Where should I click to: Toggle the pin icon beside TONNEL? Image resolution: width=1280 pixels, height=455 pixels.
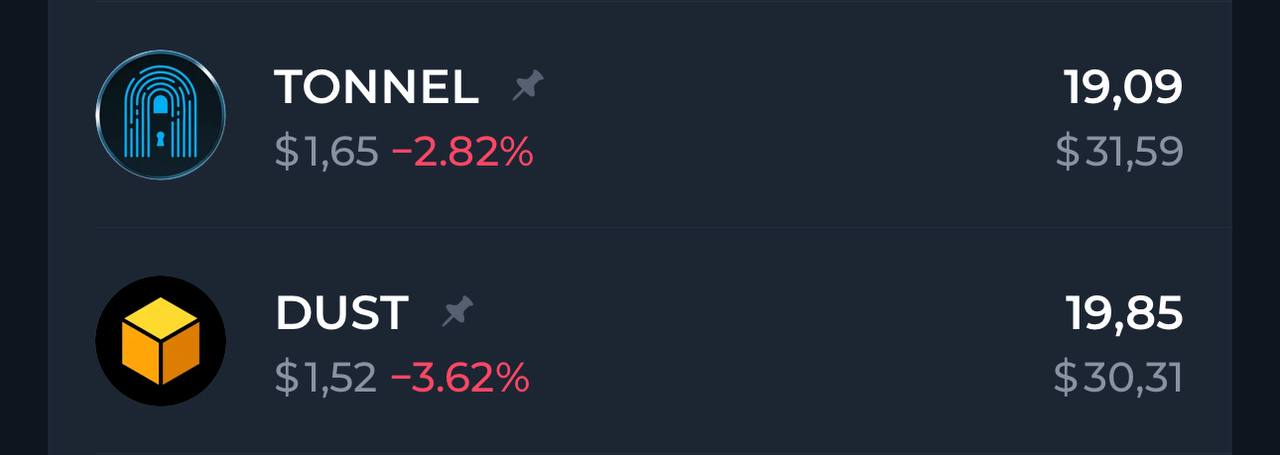[x=527, y=88]
